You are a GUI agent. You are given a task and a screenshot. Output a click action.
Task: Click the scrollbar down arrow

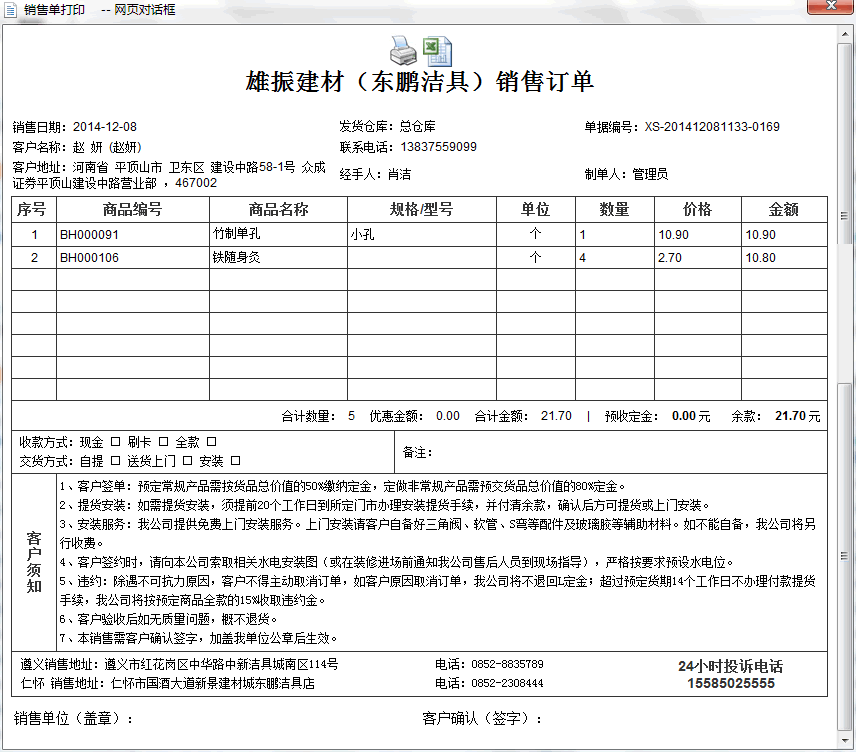click(x=845, y=741)
